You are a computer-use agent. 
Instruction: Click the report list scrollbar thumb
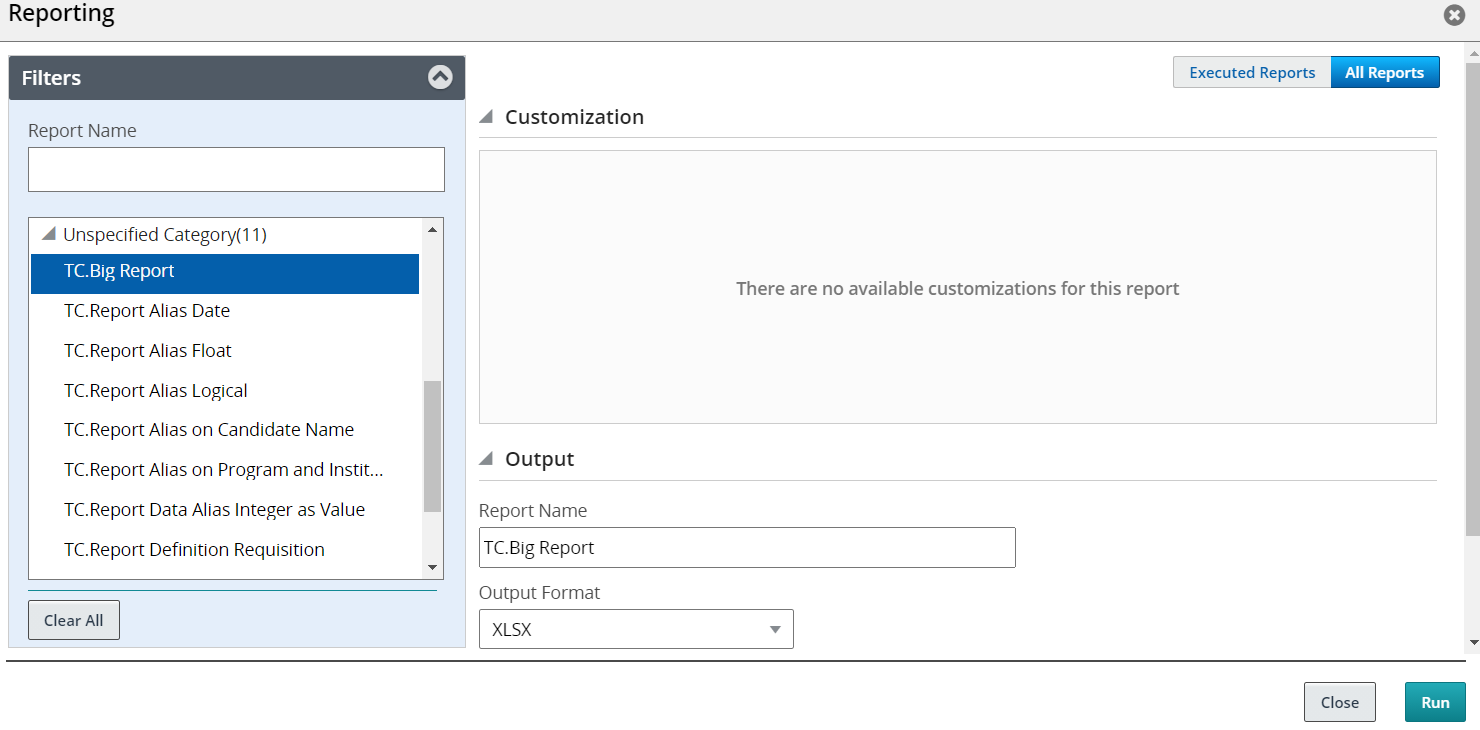[432, 446]
